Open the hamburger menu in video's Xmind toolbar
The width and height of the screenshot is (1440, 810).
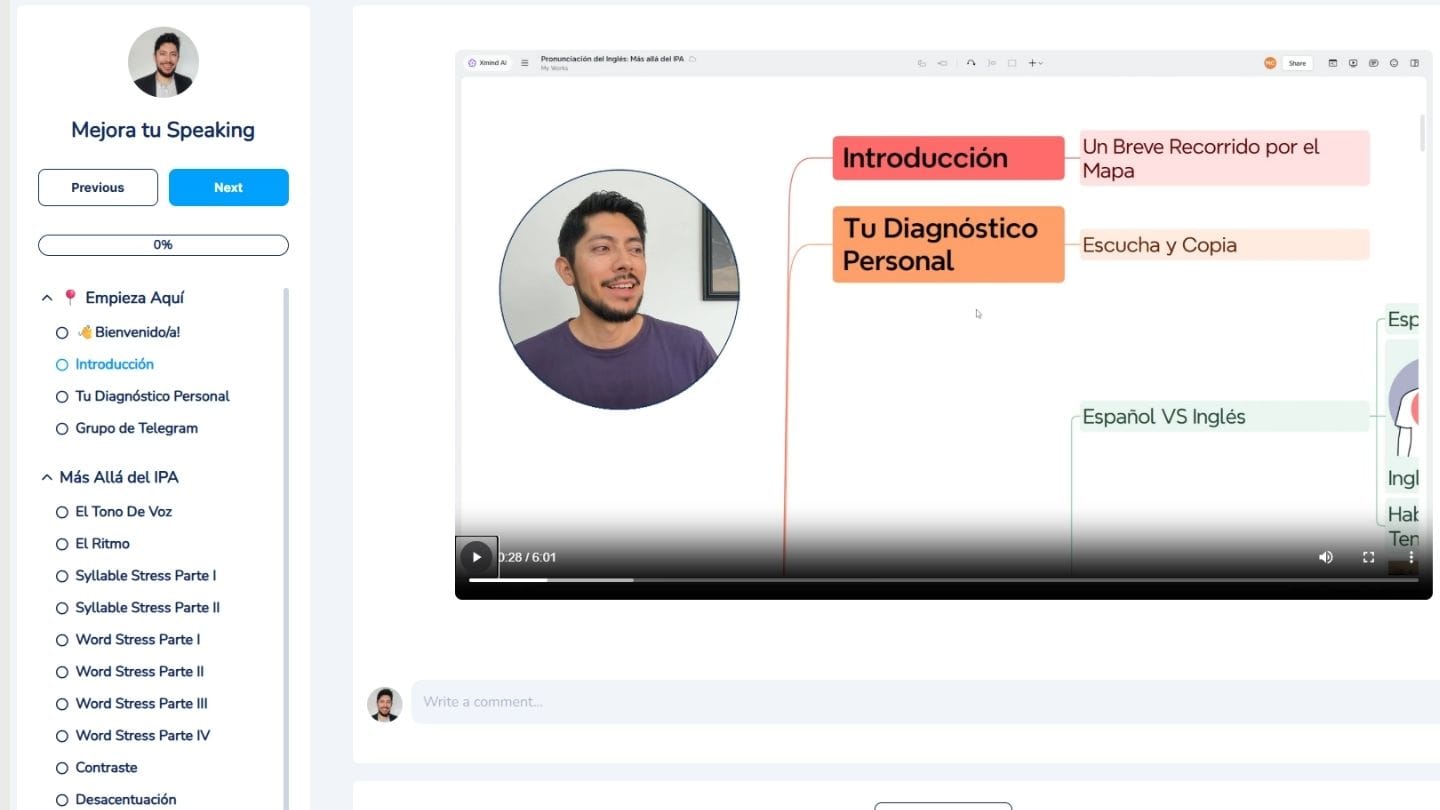click(525, 63)
